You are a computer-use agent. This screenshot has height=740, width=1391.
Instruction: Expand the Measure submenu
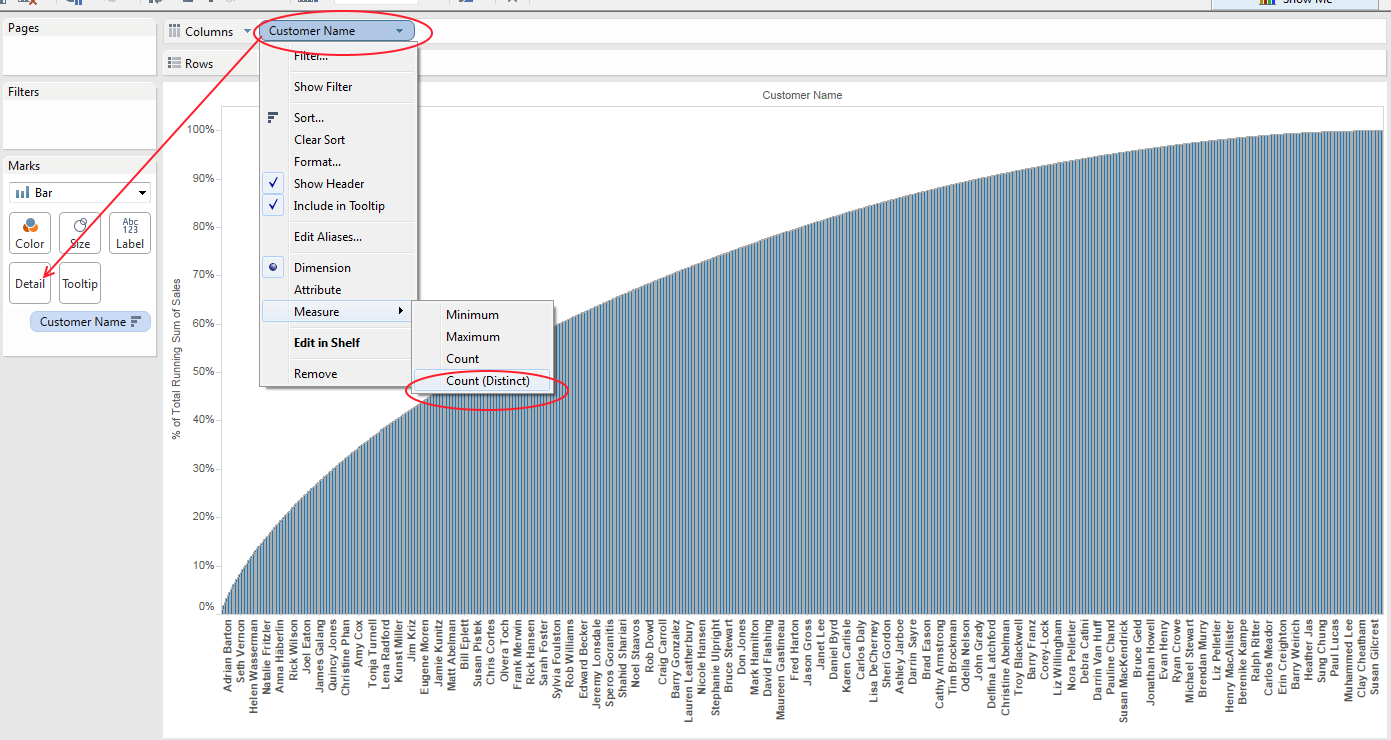337,312
